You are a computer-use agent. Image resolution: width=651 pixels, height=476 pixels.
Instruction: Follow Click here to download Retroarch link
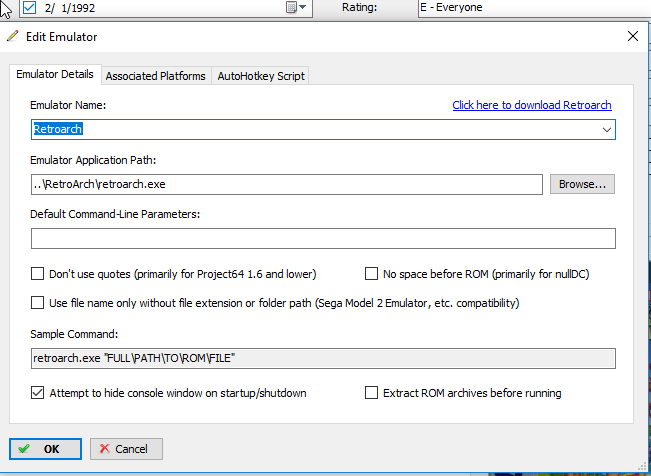point(532,105)
